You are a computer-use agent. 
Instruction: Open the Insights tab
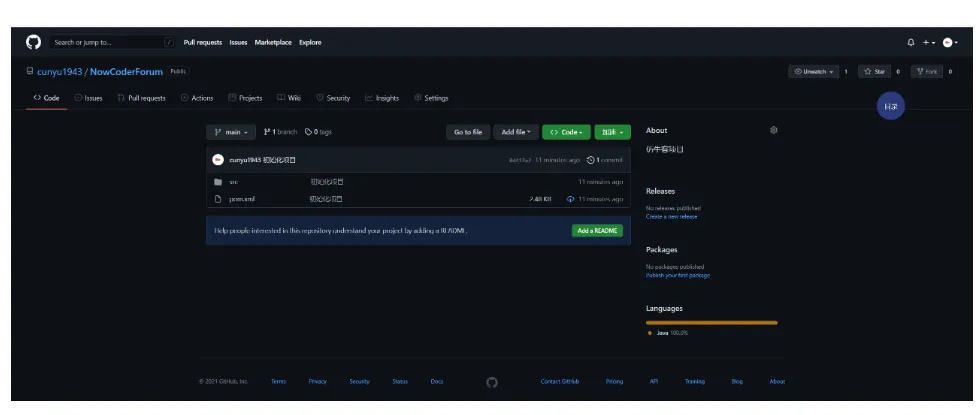(382, 98)
